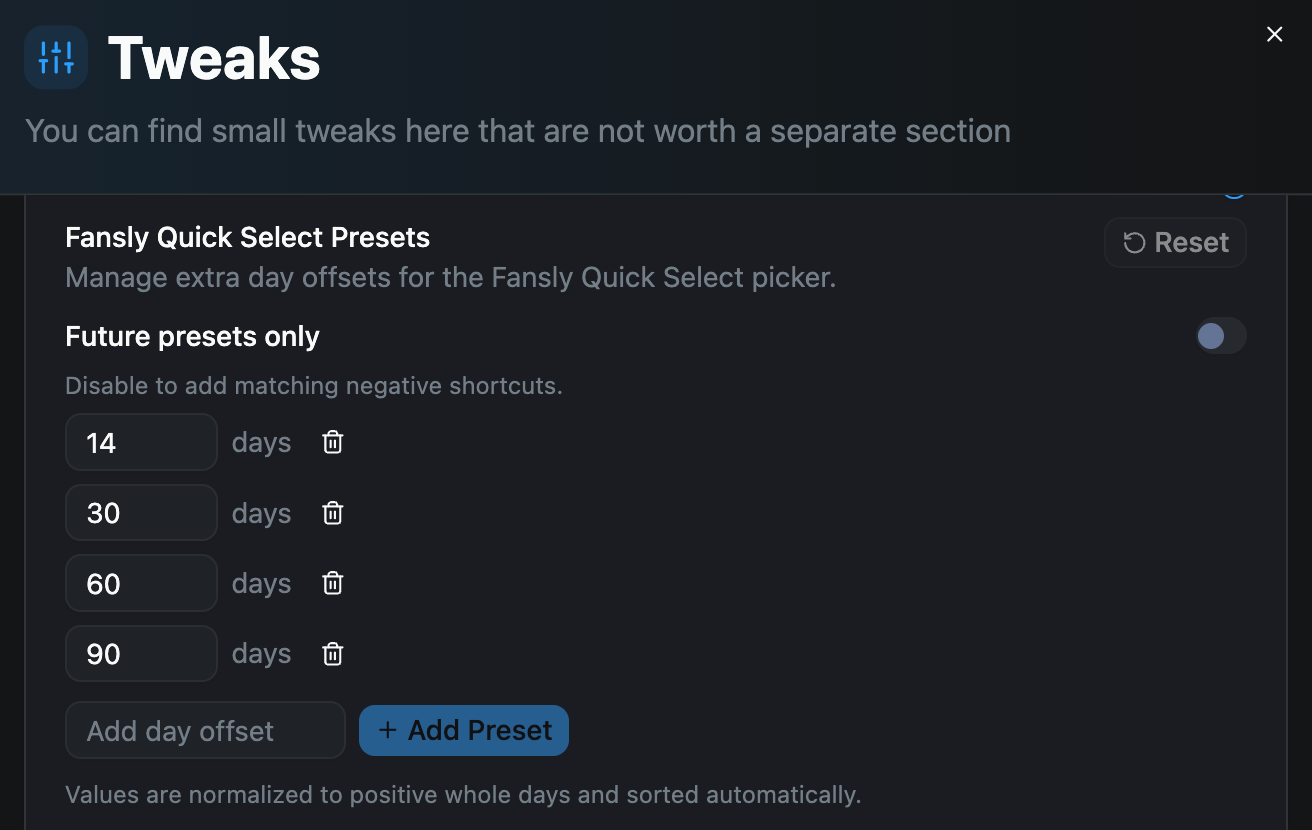Screen dimensions: 1312x830
Task: Toggle the Future presets only switch
Action: coord(1220,336)
